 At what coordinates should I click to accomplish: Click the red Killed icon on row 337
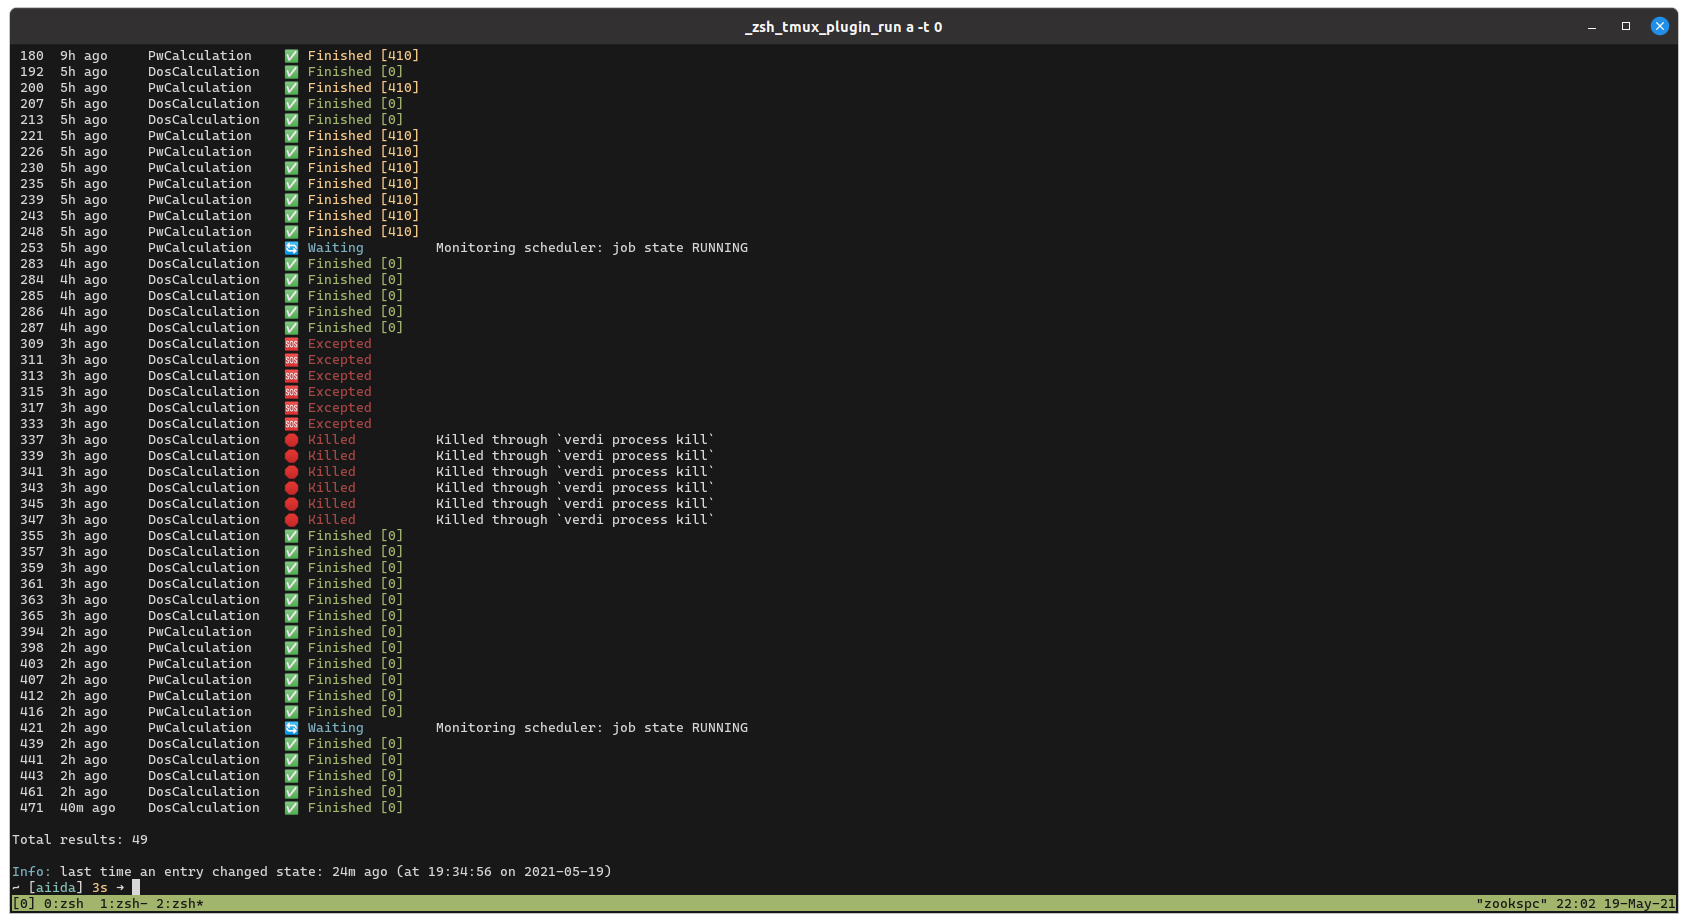(x=291, y=439)
